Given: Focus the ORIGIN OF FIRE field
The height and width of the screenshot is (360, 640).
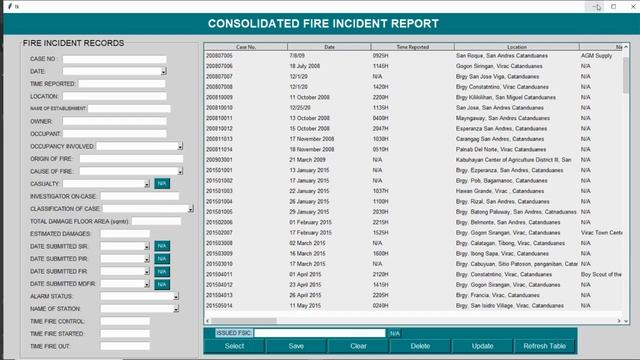Looking at the screenshot, I should [131, 159].
